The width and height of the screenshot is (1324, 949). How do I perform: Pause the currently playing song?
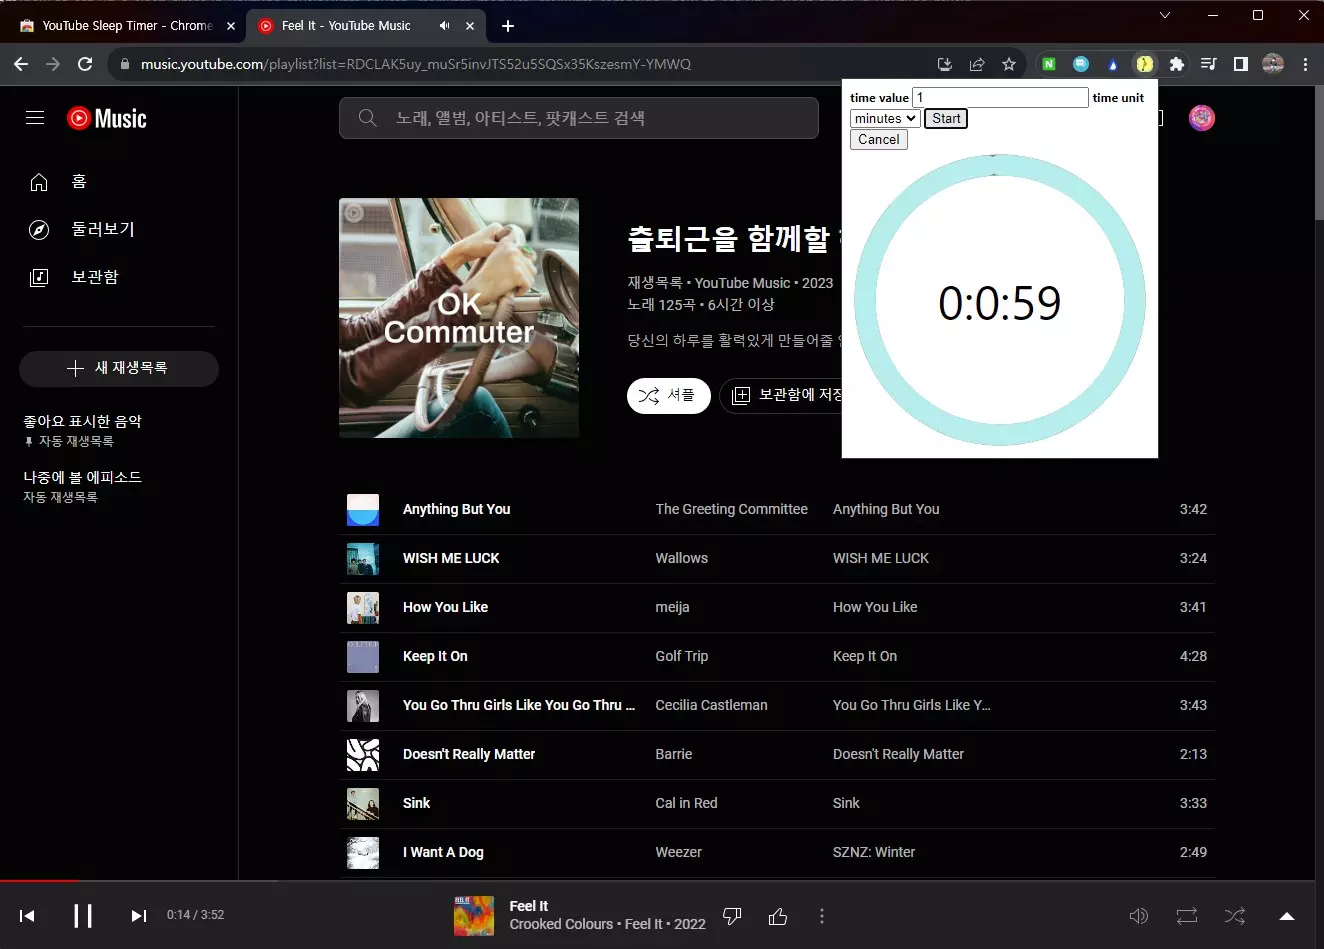pyautogui.click(x=83, y=915)
